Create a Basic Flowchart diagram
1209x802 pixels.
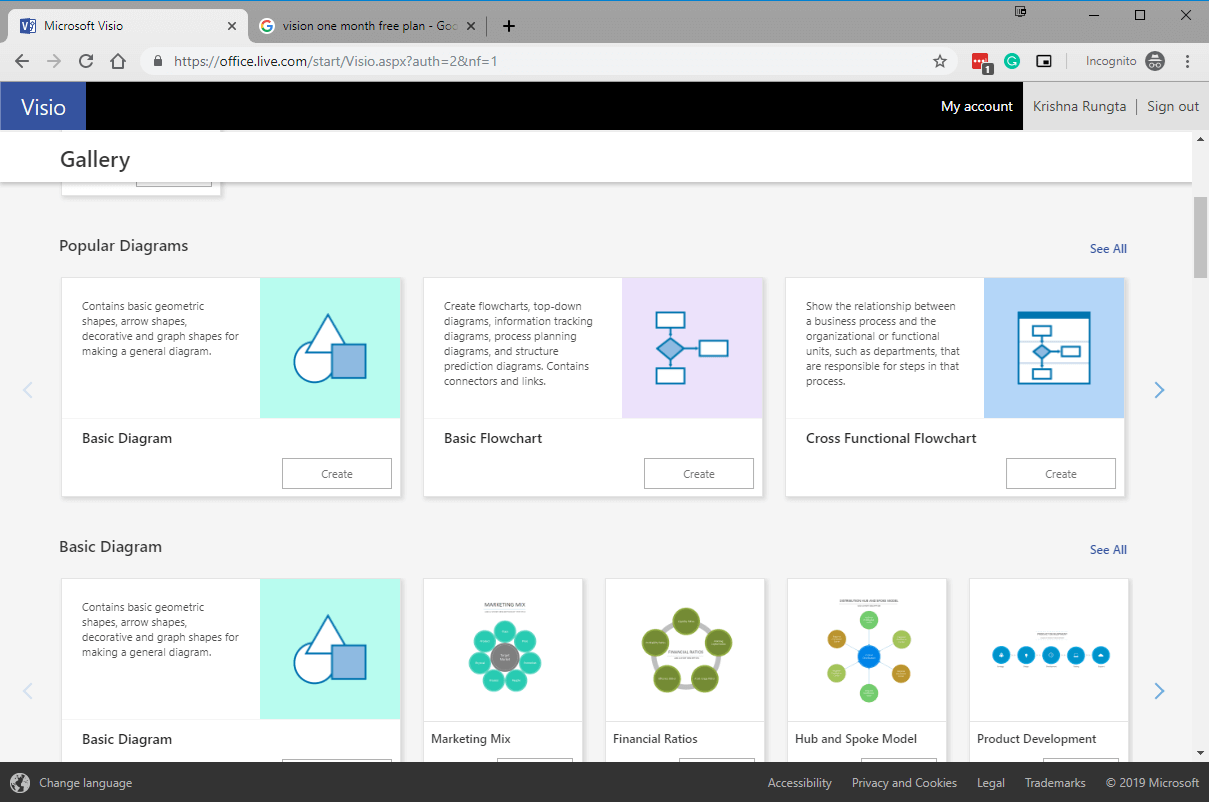[x=698, y=474]
